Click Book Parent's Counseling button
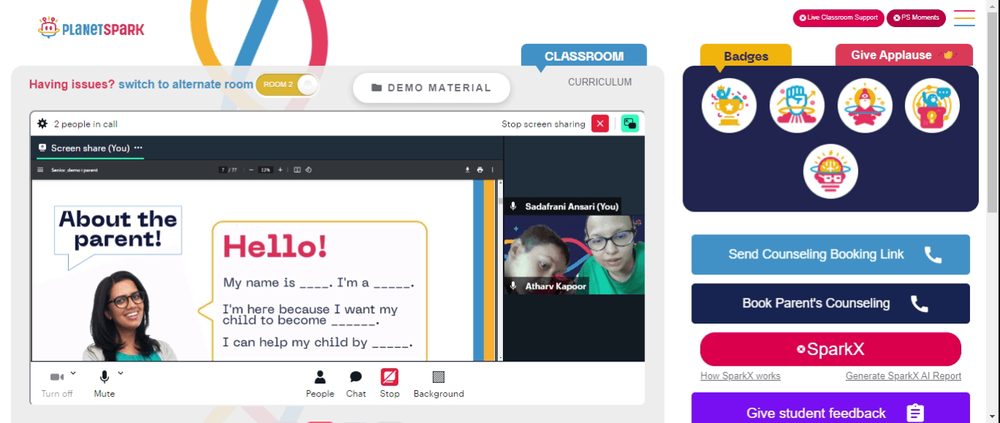The image size is (1000, 423). [830, 303]
